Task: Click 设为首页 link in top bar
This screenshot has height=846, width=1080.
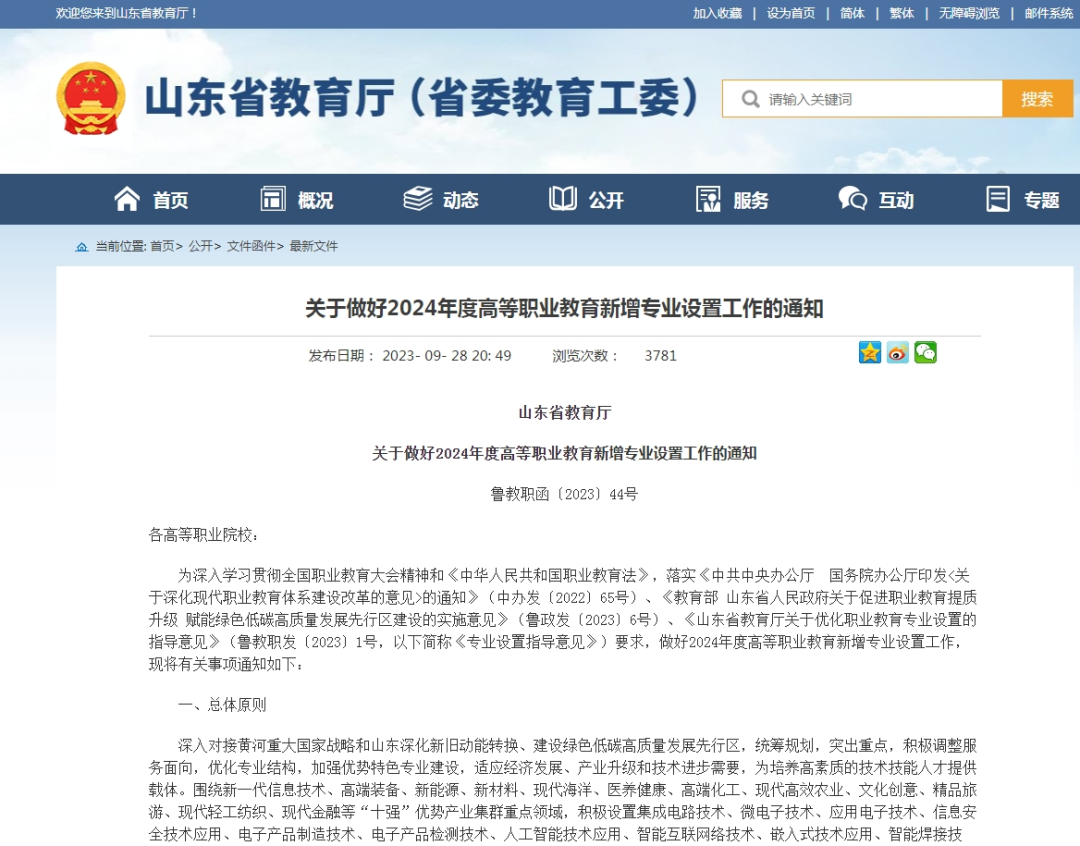Action: pyautogui.click(x=790, y=13)
